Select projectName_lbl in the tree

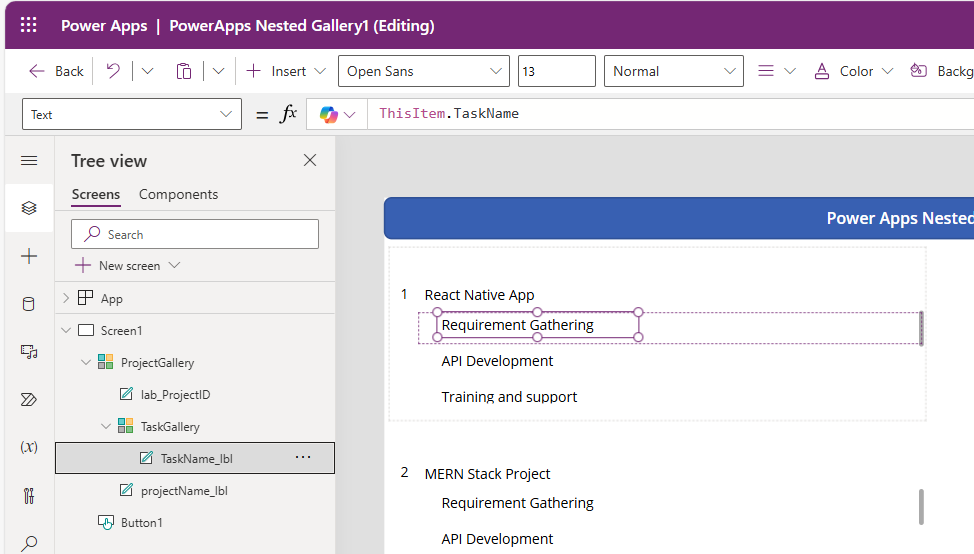click(x=184, y=491)
